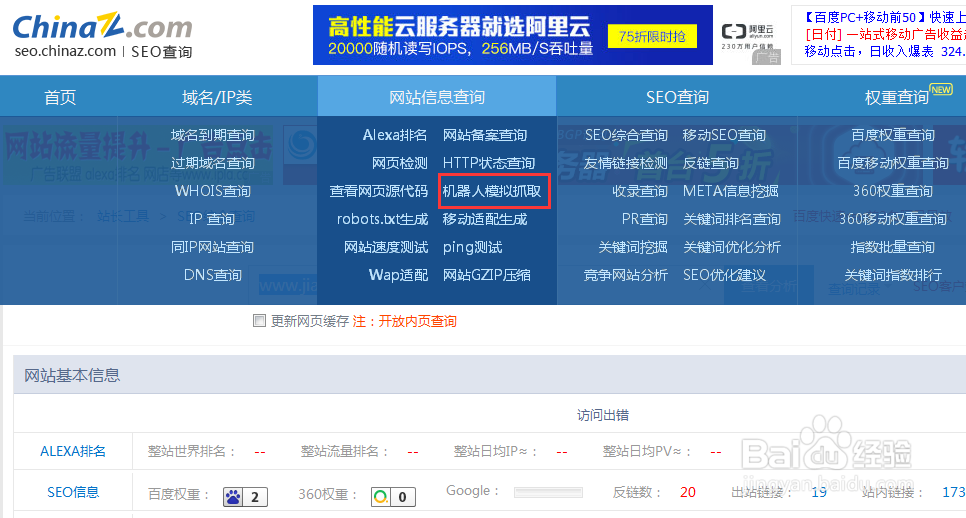Click the 出站链接 value 19
Screen dimensions: 966x518
click(819, 492)
